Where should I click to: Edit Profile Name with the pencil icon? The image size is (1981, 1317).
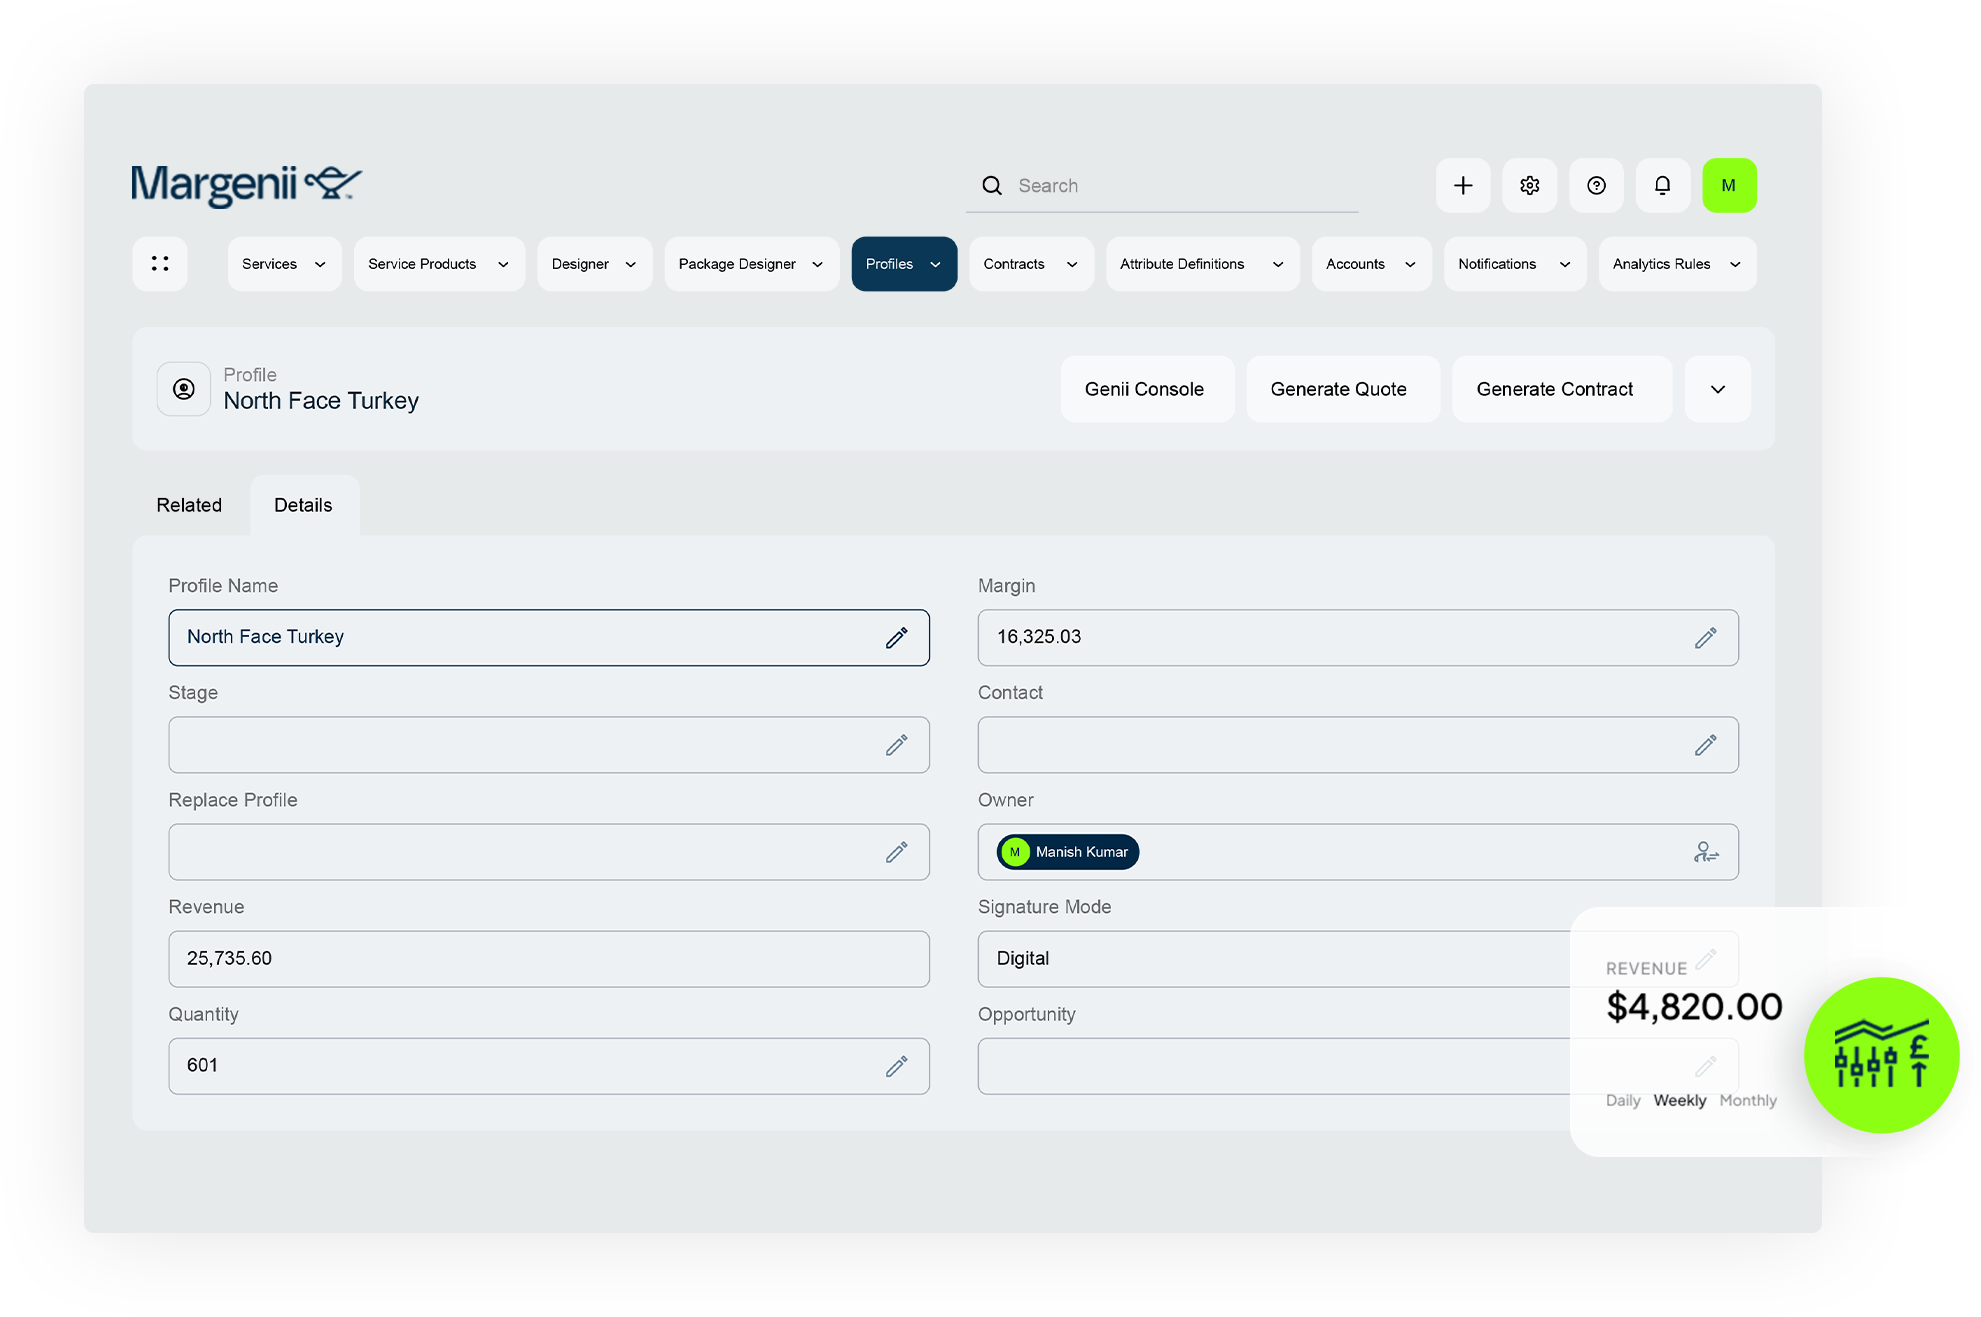(x=896, y=638)
